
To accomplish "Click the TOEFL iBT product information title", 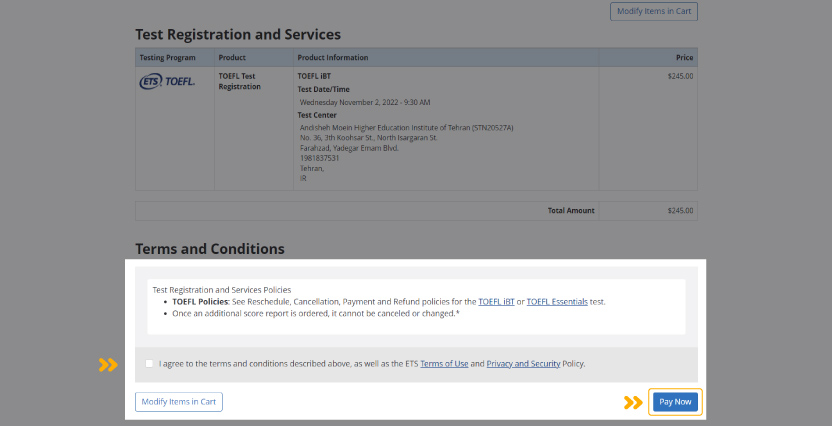I will coord(314,76).
